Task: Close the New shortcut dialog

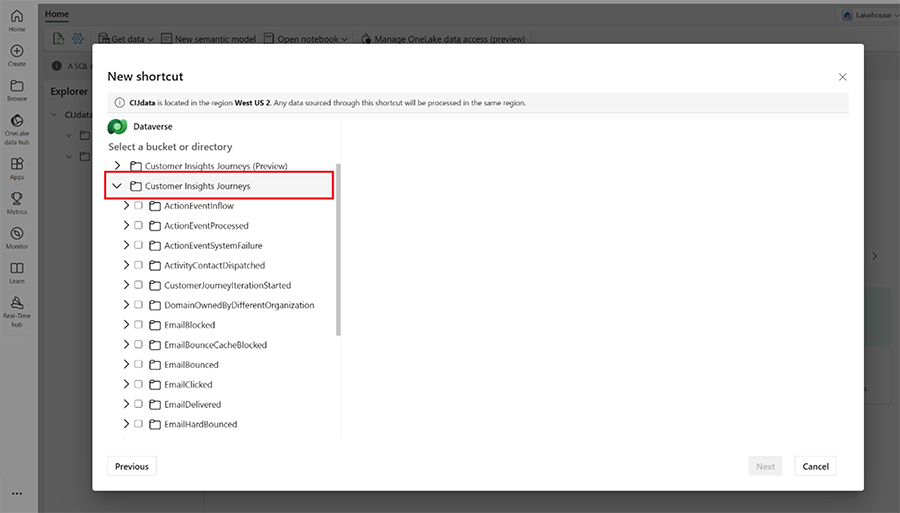Action: coord(842,77)
